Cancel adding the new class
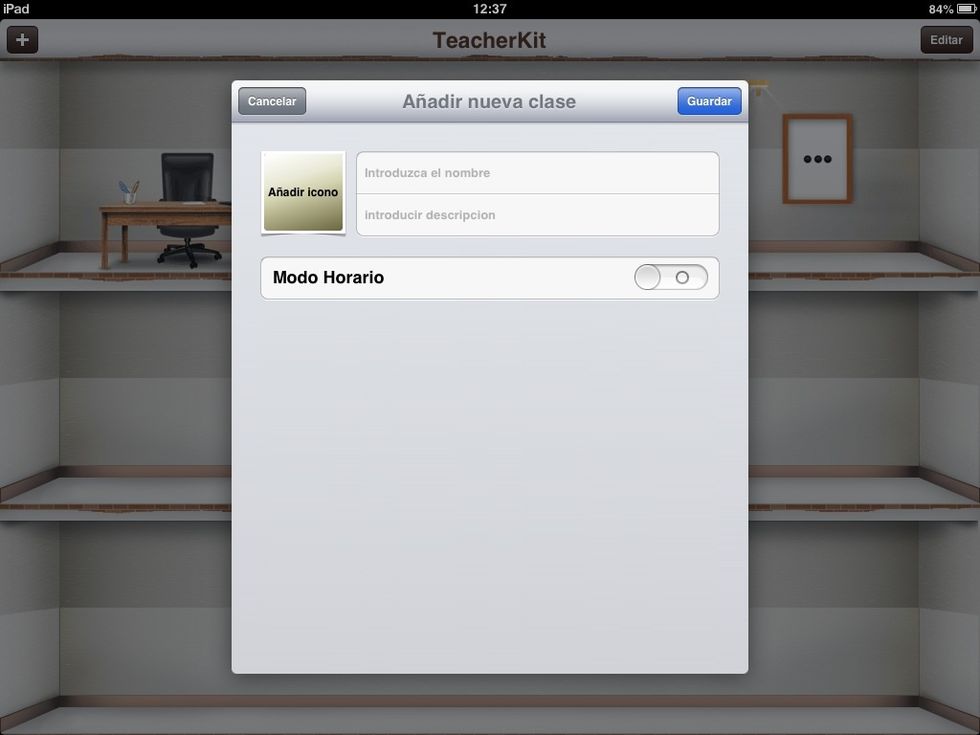The image size is (980, 735). point(272,101)
